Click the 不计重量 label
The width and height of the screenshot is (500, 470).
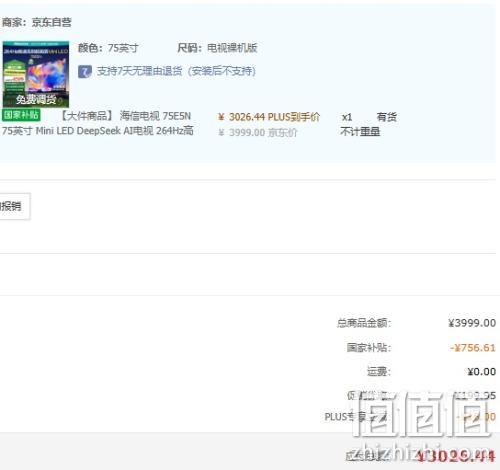[x=360, y=132]
